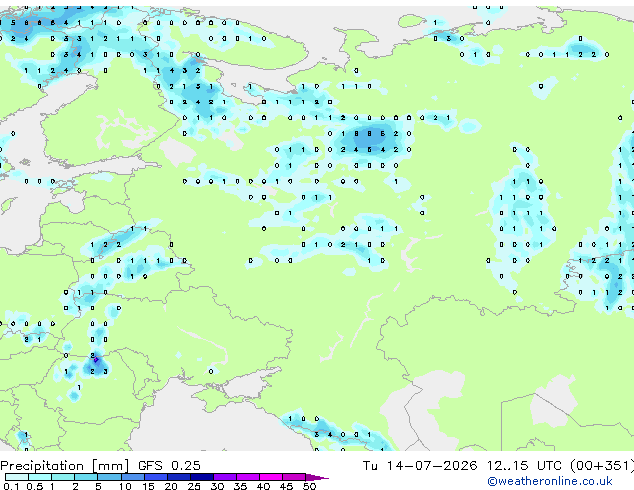Click the "12..15 UTC" time text
Viewport: 634px width, 490px height.
point(524,466)
